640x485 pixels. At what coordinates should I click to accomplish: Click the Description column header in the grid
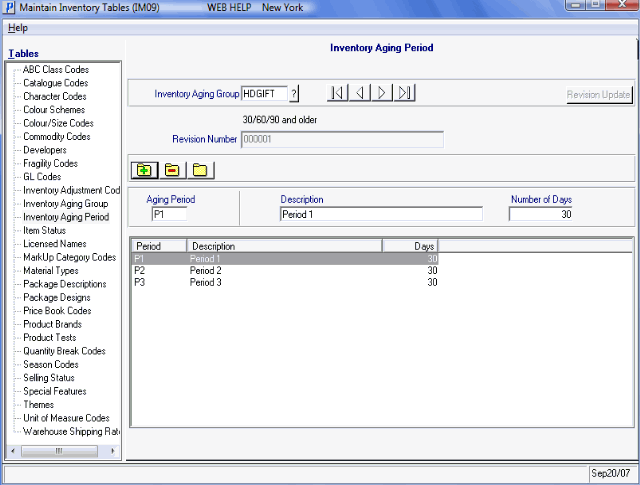(284, 246)
